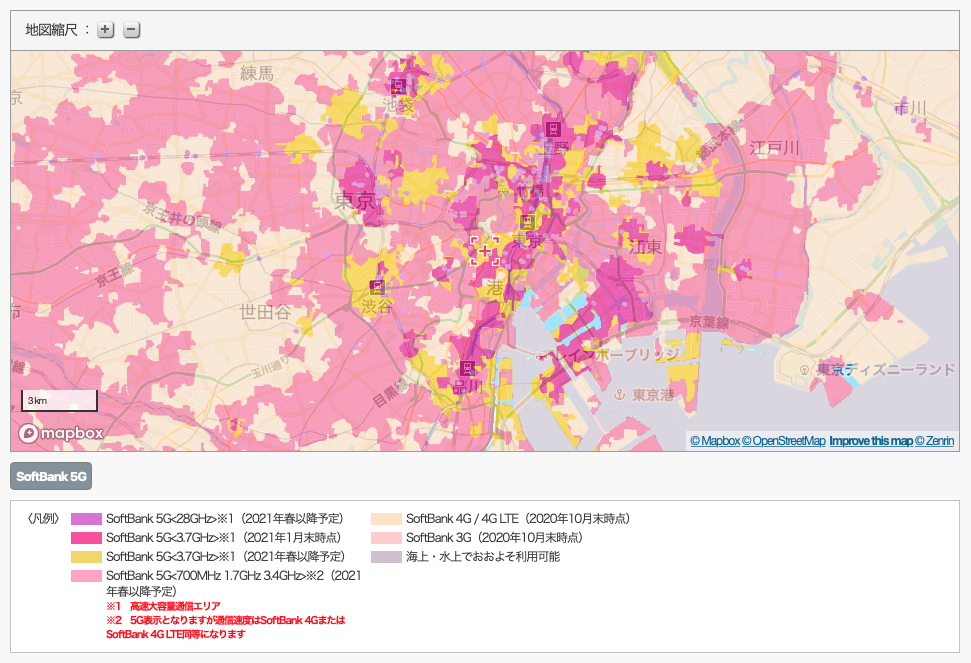971x663 pixels.
Task: Select the SoftBank 5G tab button
Action: (x=51, y=476)
